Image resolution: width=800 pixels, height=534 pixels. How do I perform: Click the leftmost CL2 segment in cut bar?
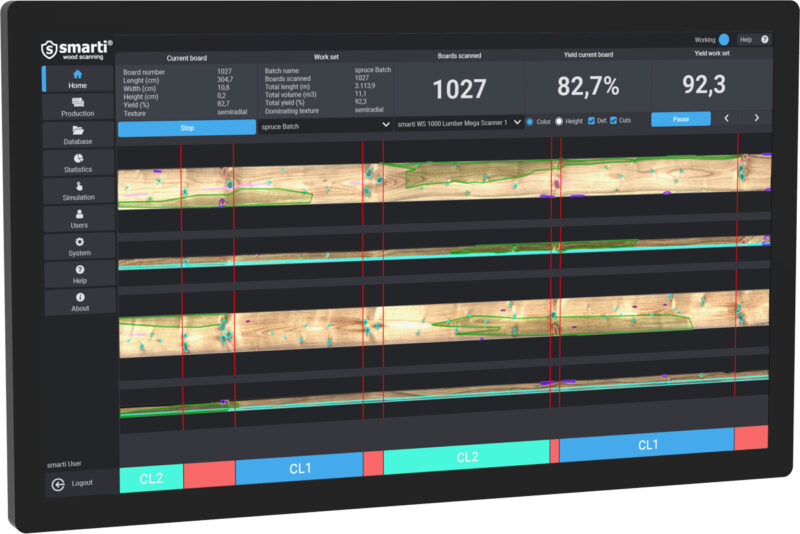click(x=152, y=478)
